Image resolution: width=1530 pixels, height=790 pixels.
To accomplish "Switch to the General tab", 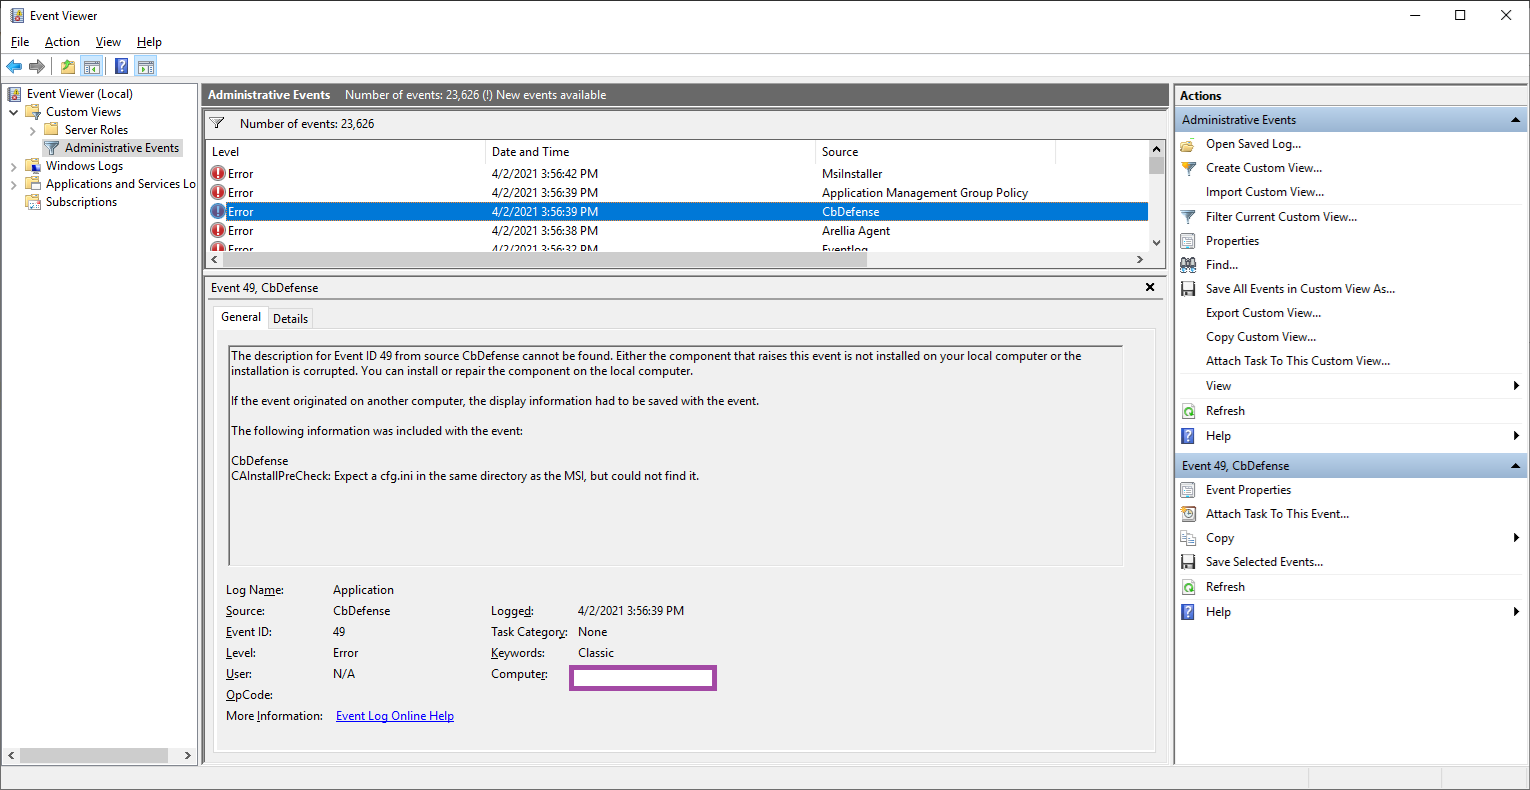I will click(241, 317).
